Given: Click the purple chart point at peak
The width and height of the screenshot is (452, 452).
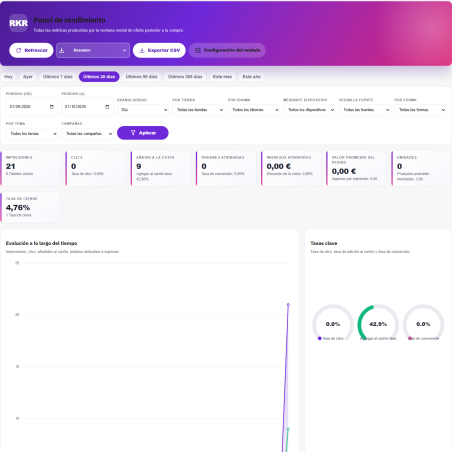Looking at the screenshot, I should coord(288,305).
